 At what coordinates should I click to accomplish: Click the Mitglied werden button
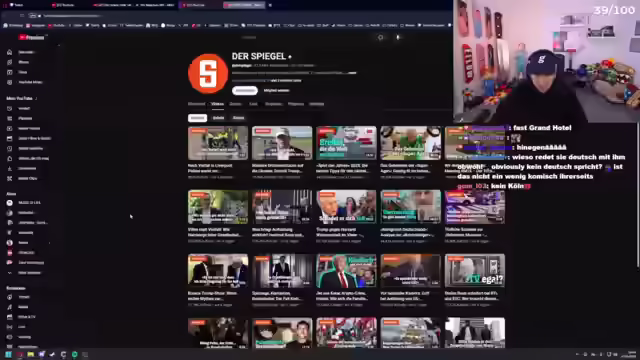pyautogui.click(x=276, y=91)
